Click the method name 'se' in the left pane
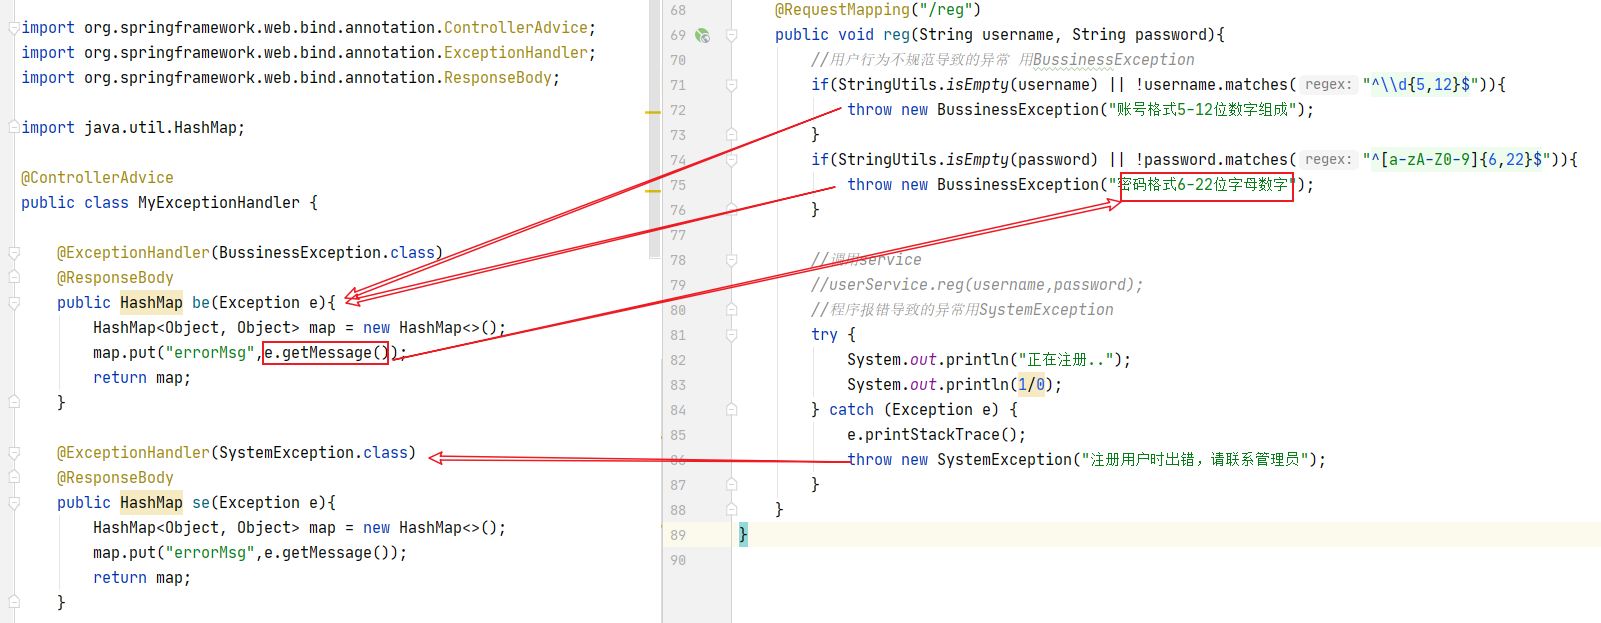This screenshot has height=623, width=1601. (x=201, y=503)
